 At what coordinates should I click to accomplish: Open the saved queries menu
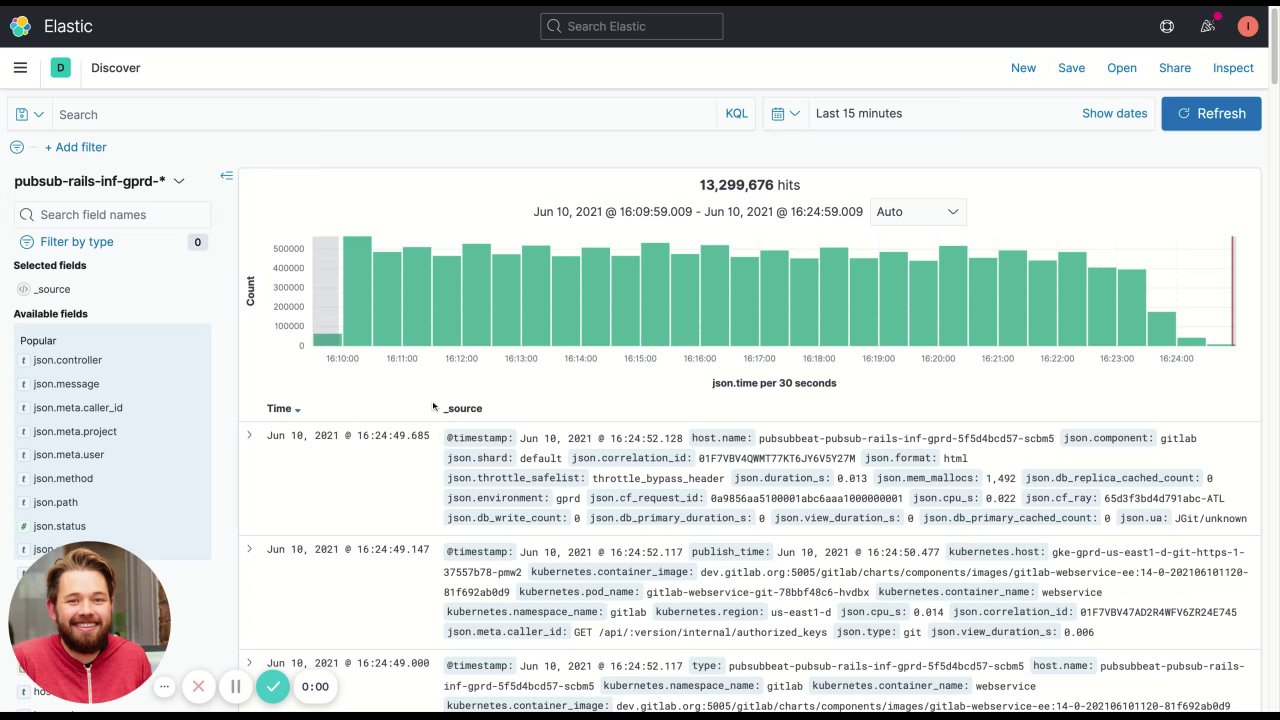coord(30,114)
